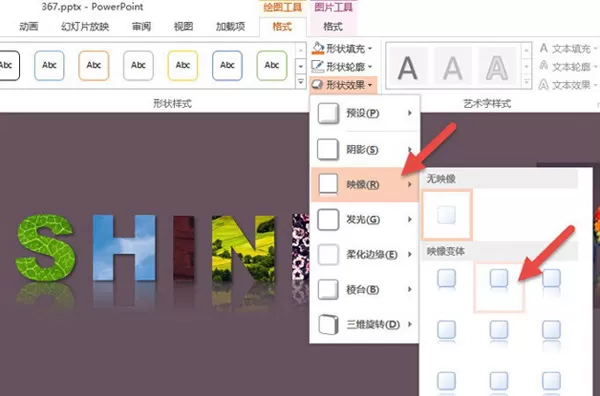Expand the WordArt styles gallery
The width and height of the screenshot is (600, 396).
[x=527, y=82]
